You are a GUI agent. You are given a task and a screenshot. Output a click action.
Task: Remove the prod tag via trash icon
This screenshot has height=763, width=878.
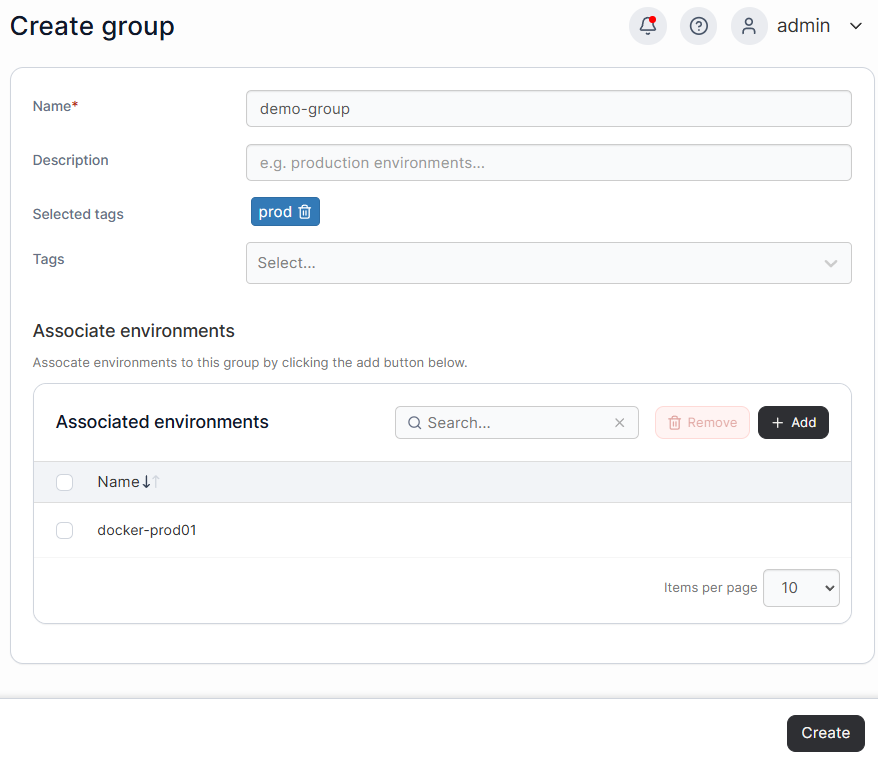point(305,212)
